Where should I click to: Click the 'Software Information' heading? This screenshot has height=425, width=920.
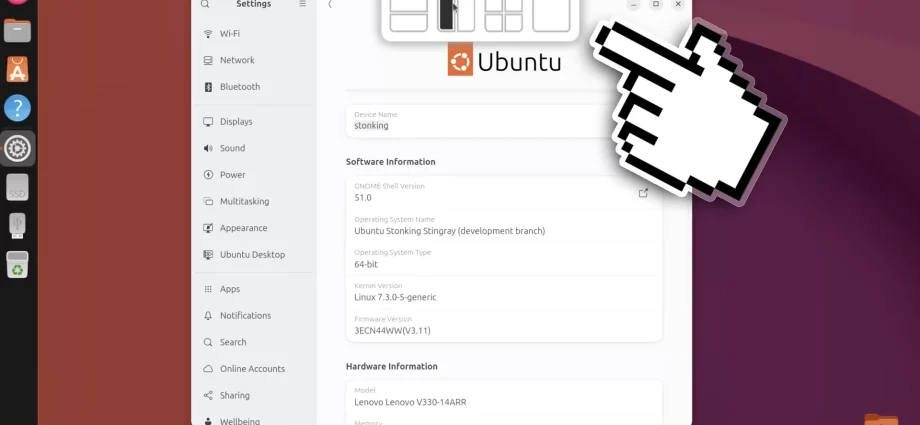(391, 161)
